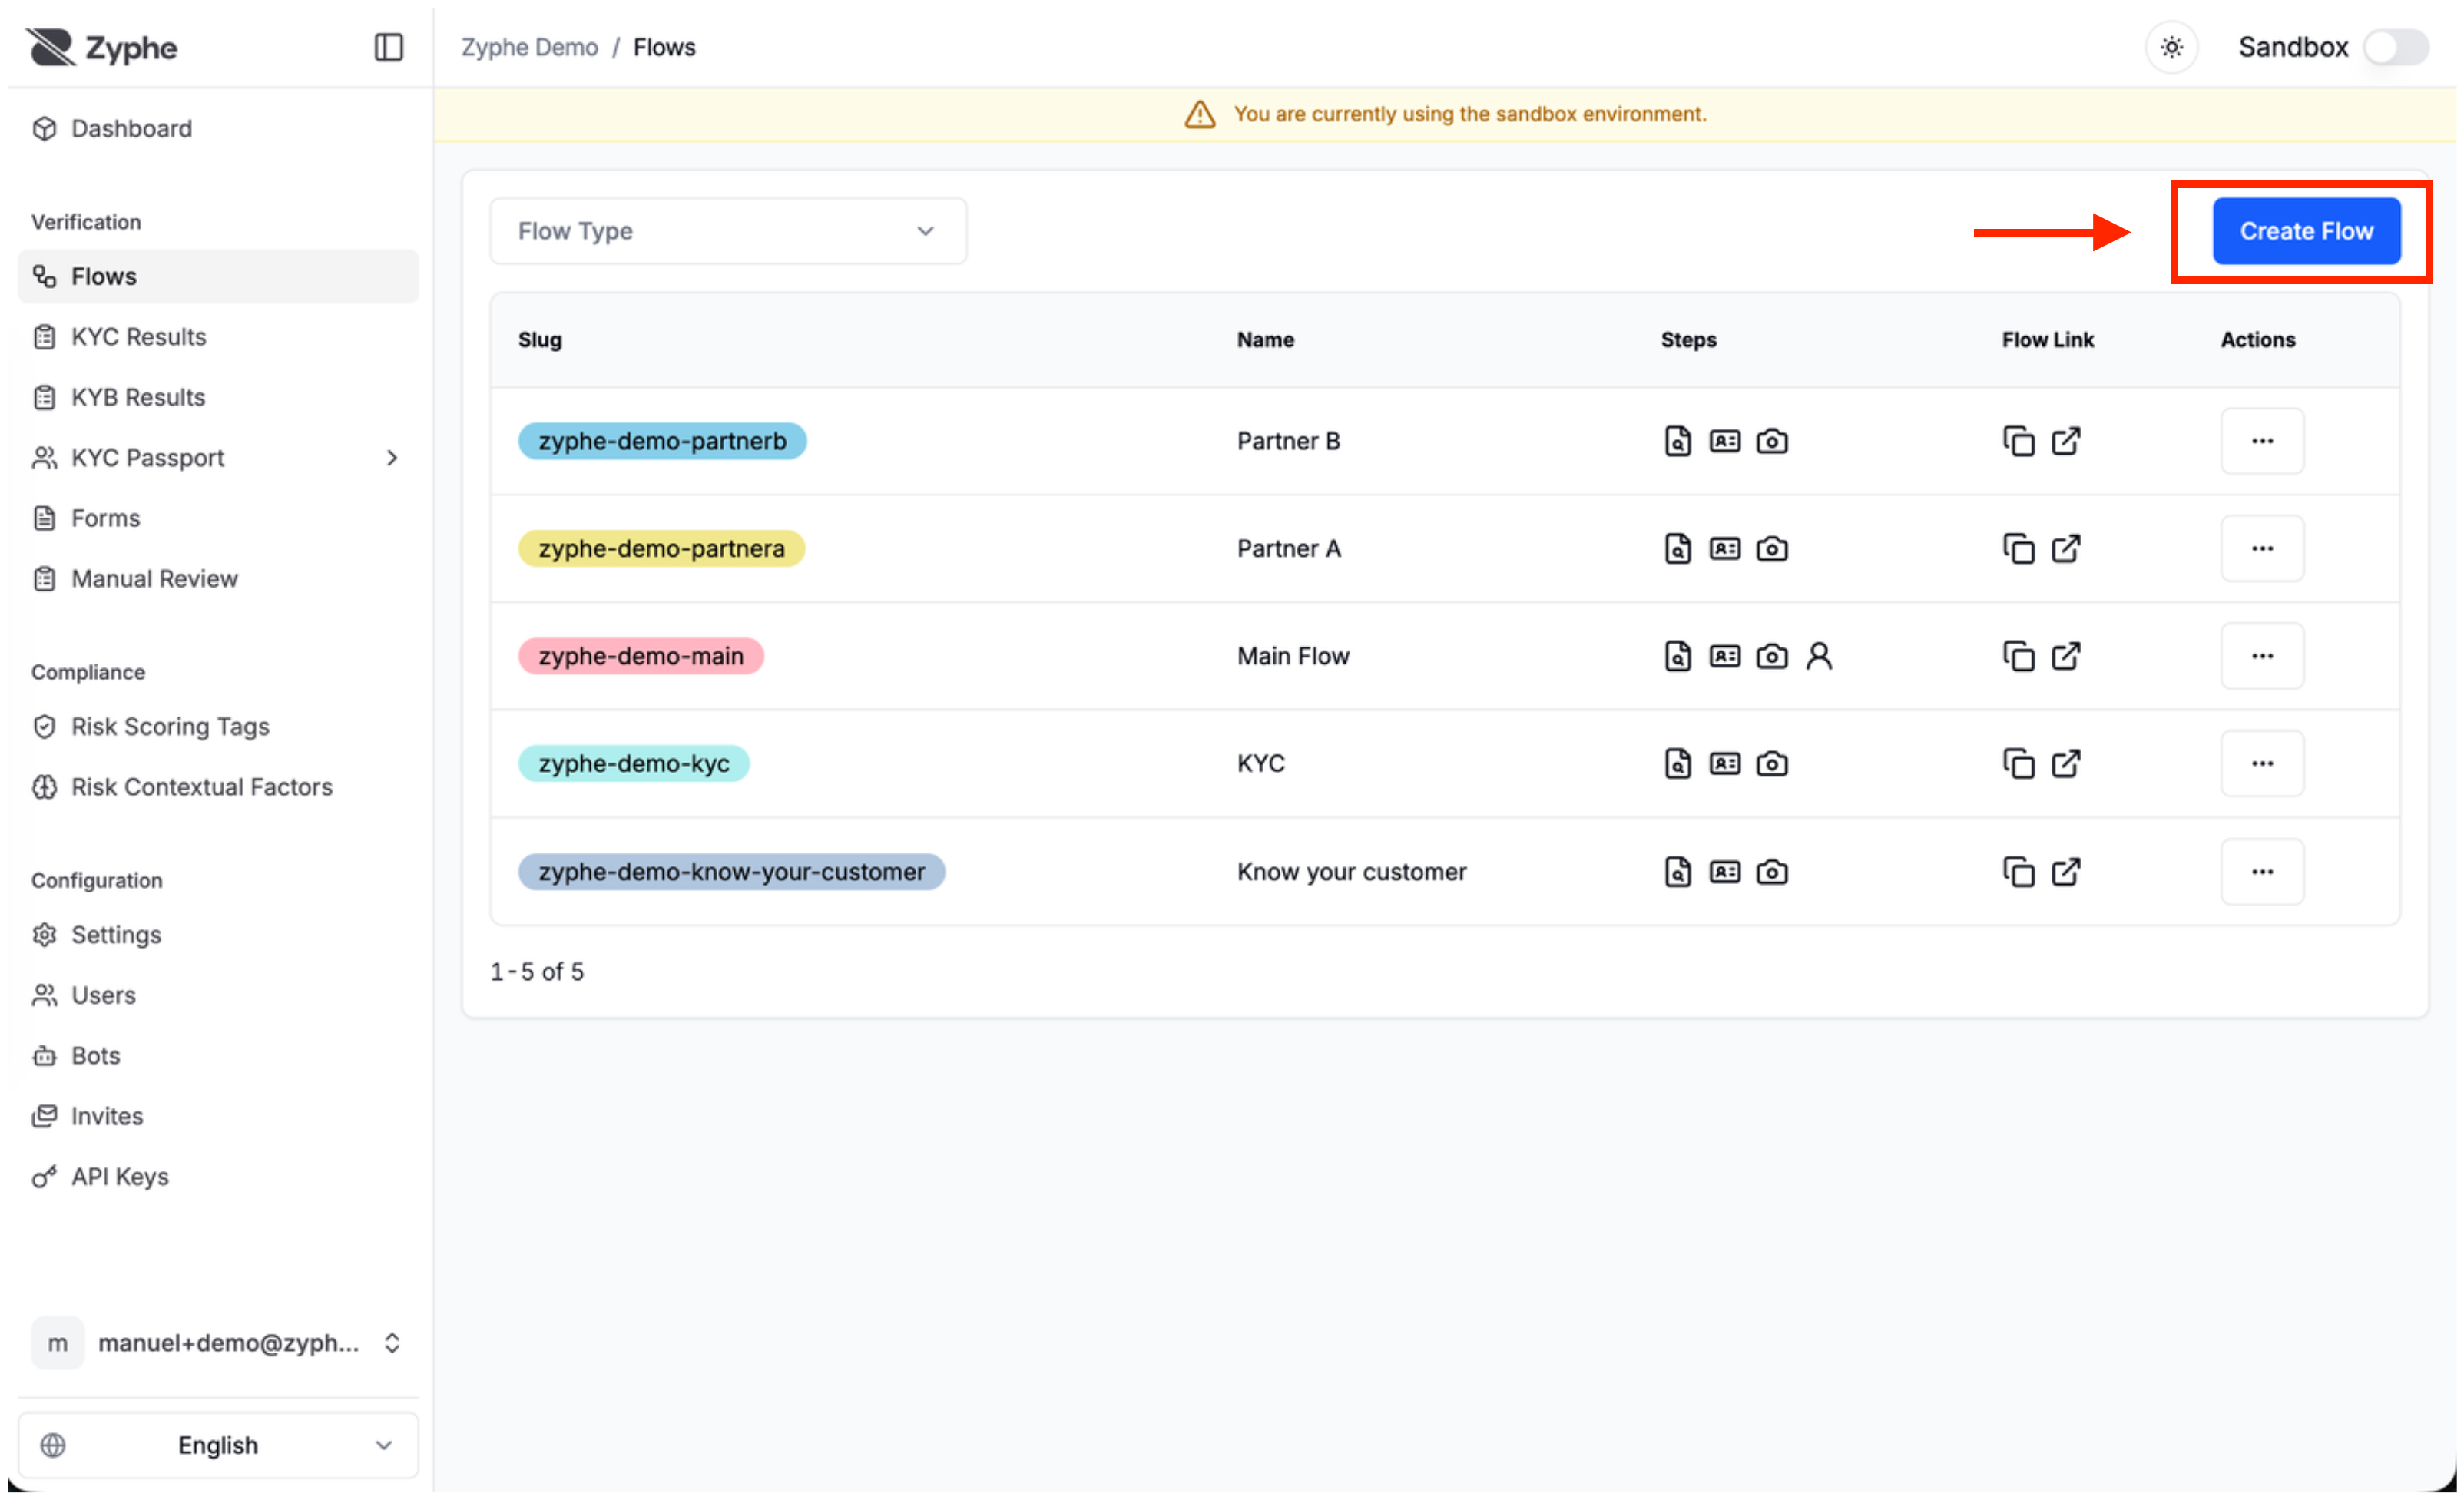The width and height of the screenshot is (2464, 1500).
Task: Copy the Partner A flow link
Action: point(2018,548)
